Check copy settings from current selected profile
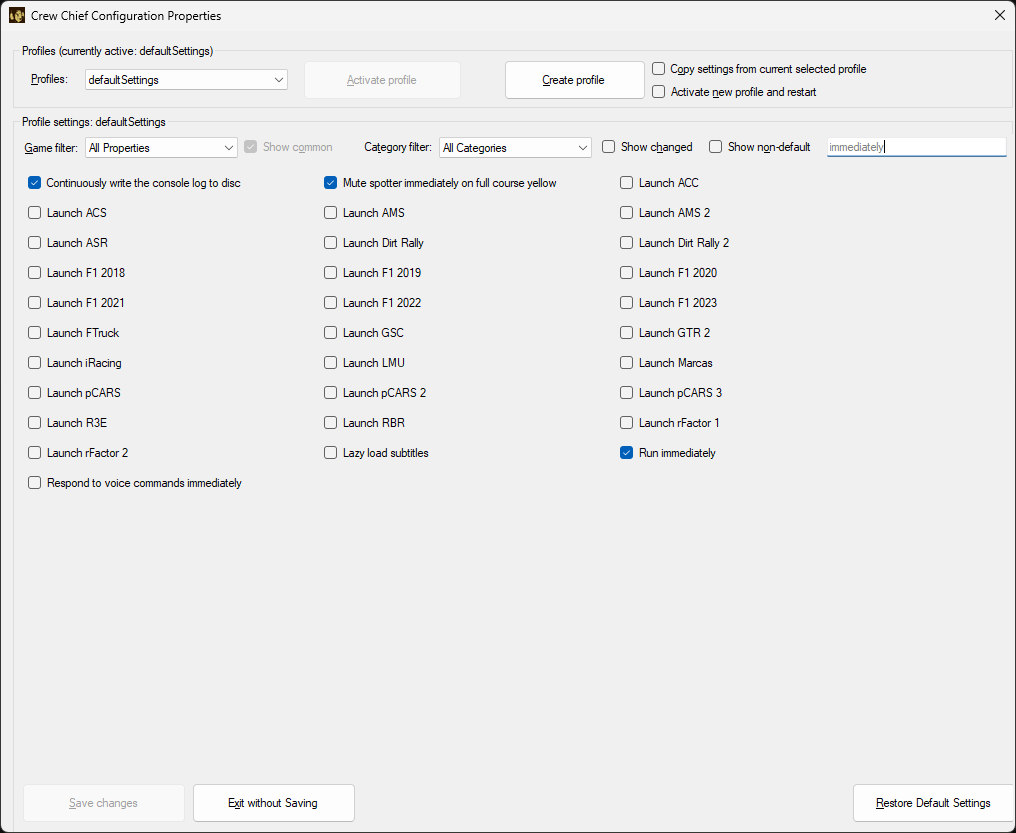 [x=657, y=69]
